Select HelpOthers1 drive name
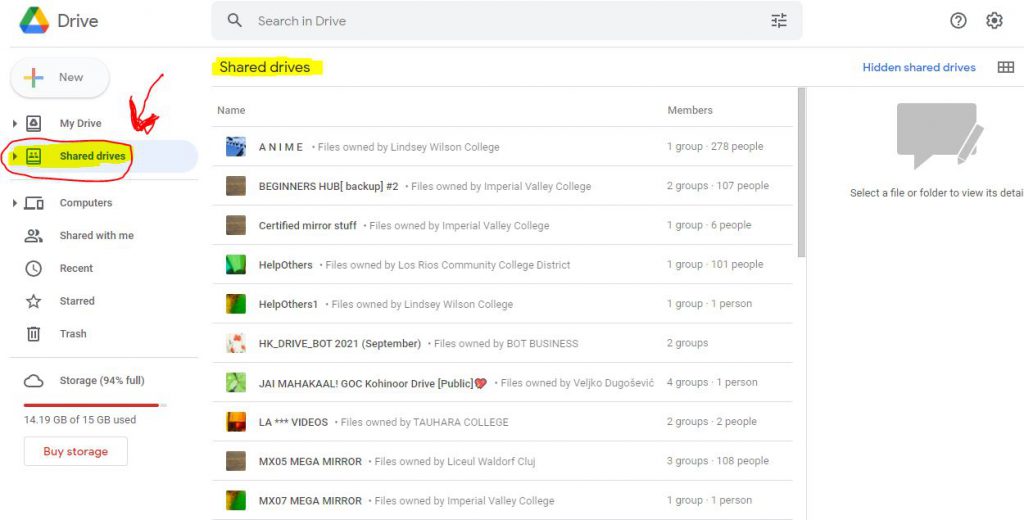The image size is (1024, 520). (289, 304)
